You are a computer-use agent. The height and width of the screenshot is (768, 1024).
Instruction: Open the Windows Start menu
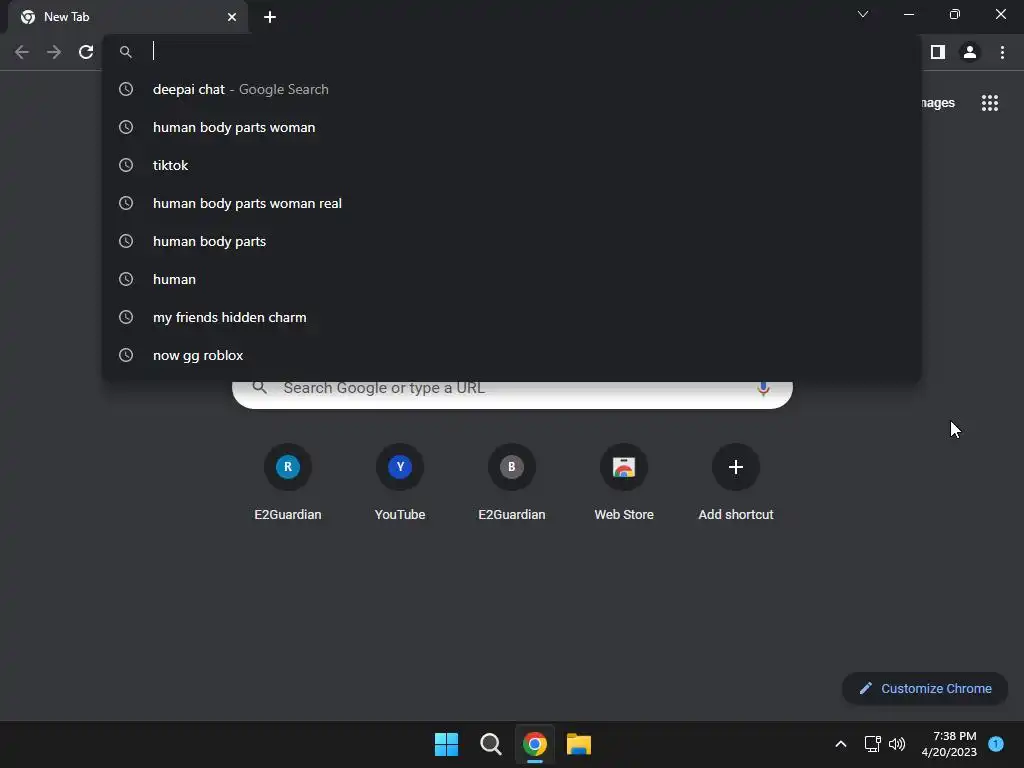click(x=446, y=744)
